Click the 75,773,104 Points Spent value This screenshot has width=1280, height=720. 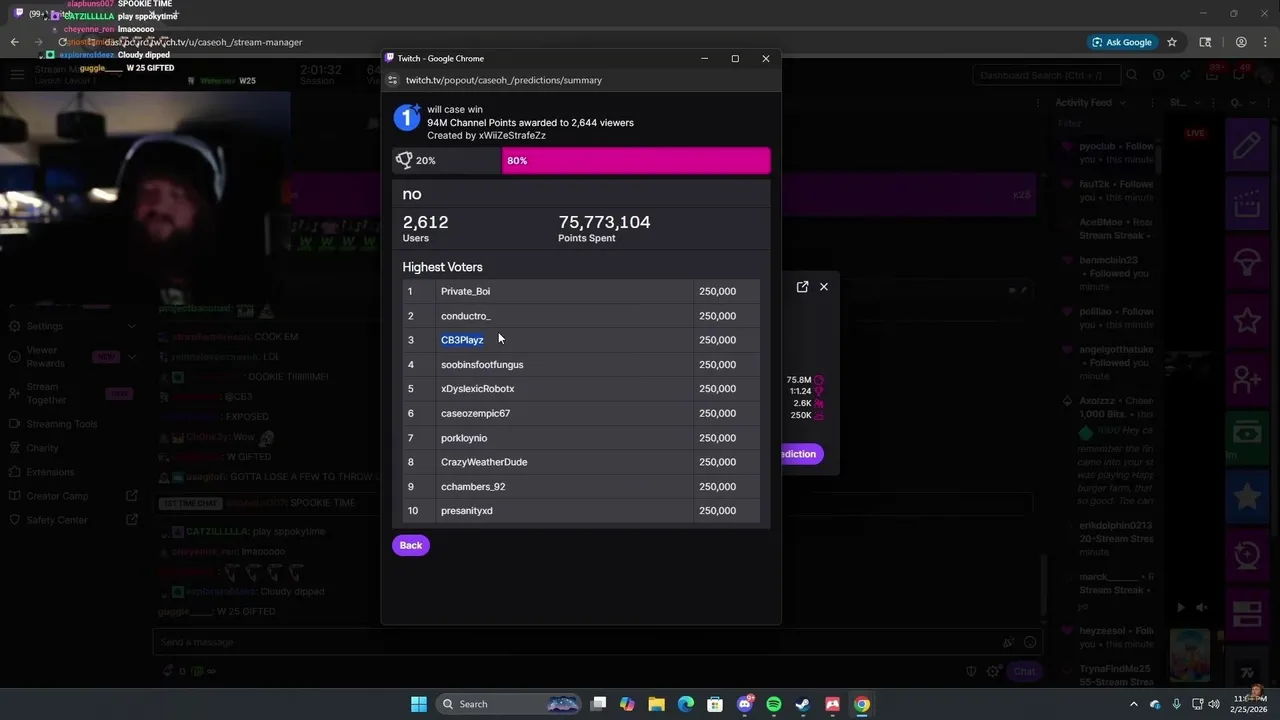coord(604,222)
